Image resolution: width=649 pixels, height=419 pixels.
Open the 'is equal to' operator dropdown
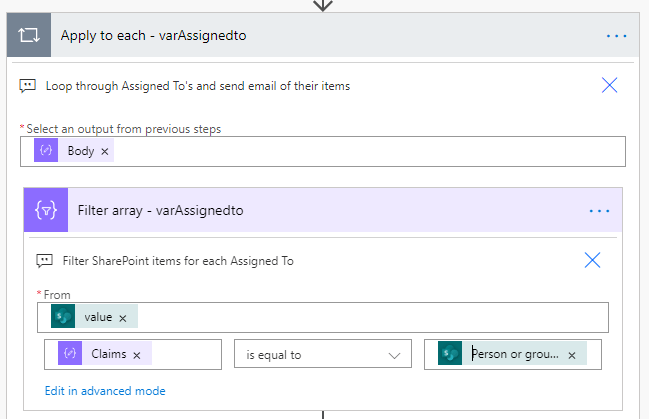[323, 355]
